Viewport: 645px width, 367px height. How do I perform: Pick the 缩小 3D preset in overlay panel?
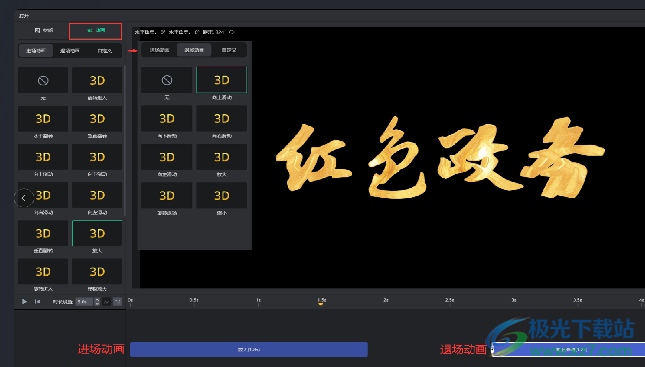point(222,195)
